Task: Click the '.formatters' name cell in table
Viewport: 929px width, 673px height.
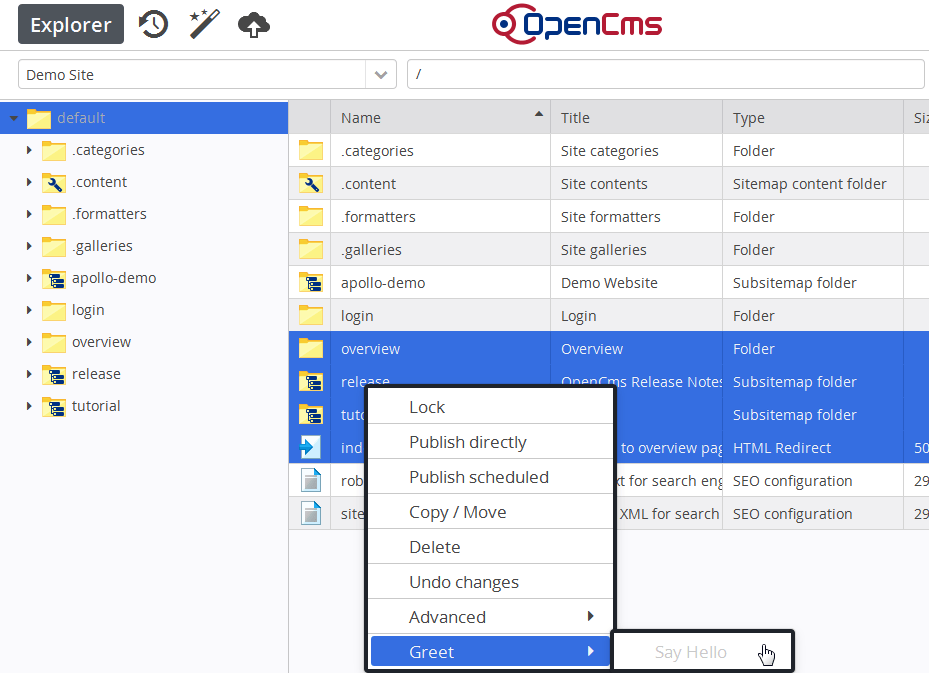Action: click(x=440, y=217)
